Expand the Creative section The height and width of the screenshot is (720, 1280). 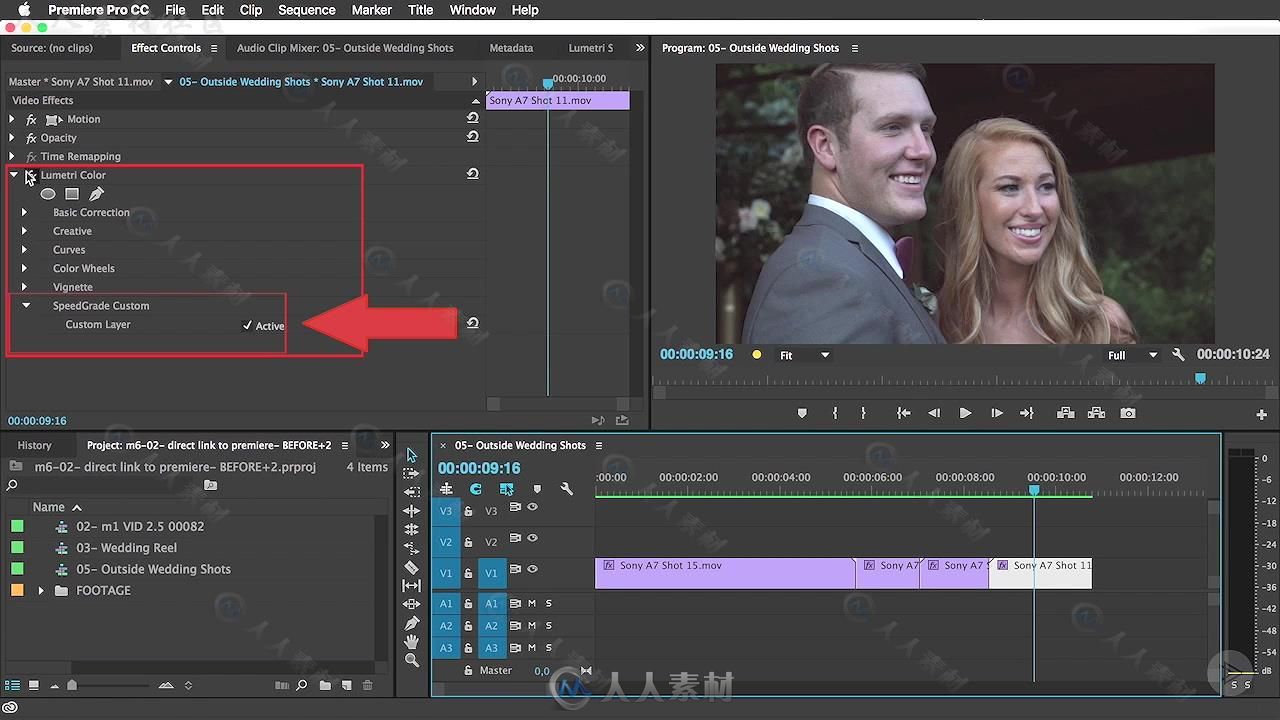click(24, 231)
